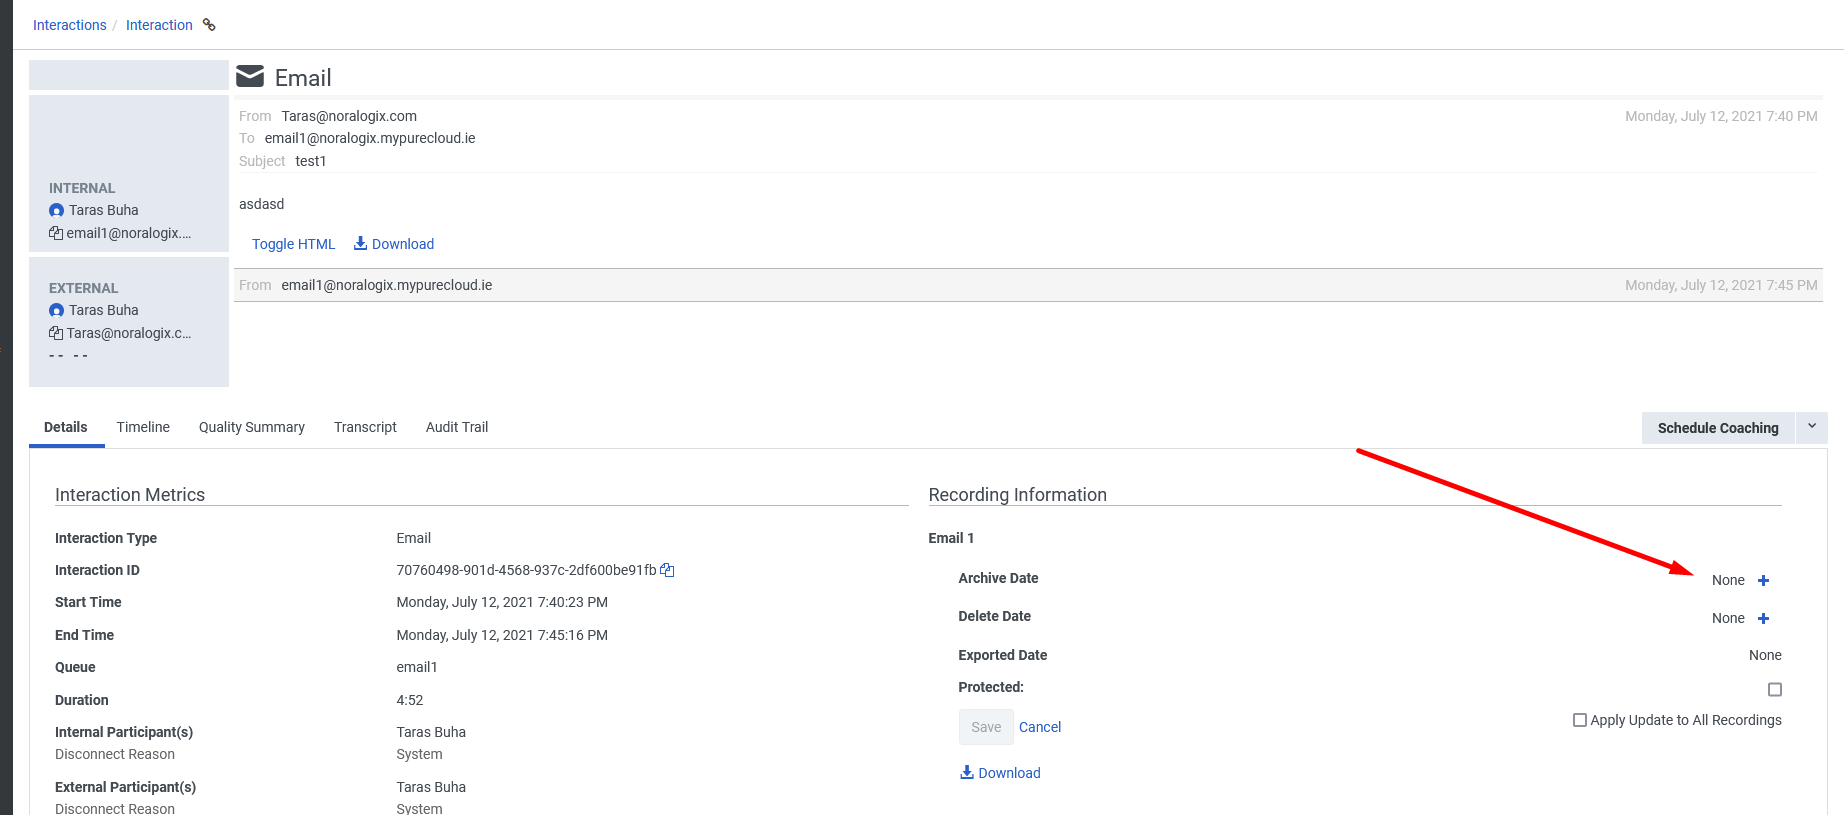Enable the Protected checkbox
1844x815 pixels.
coord(1774,689)
